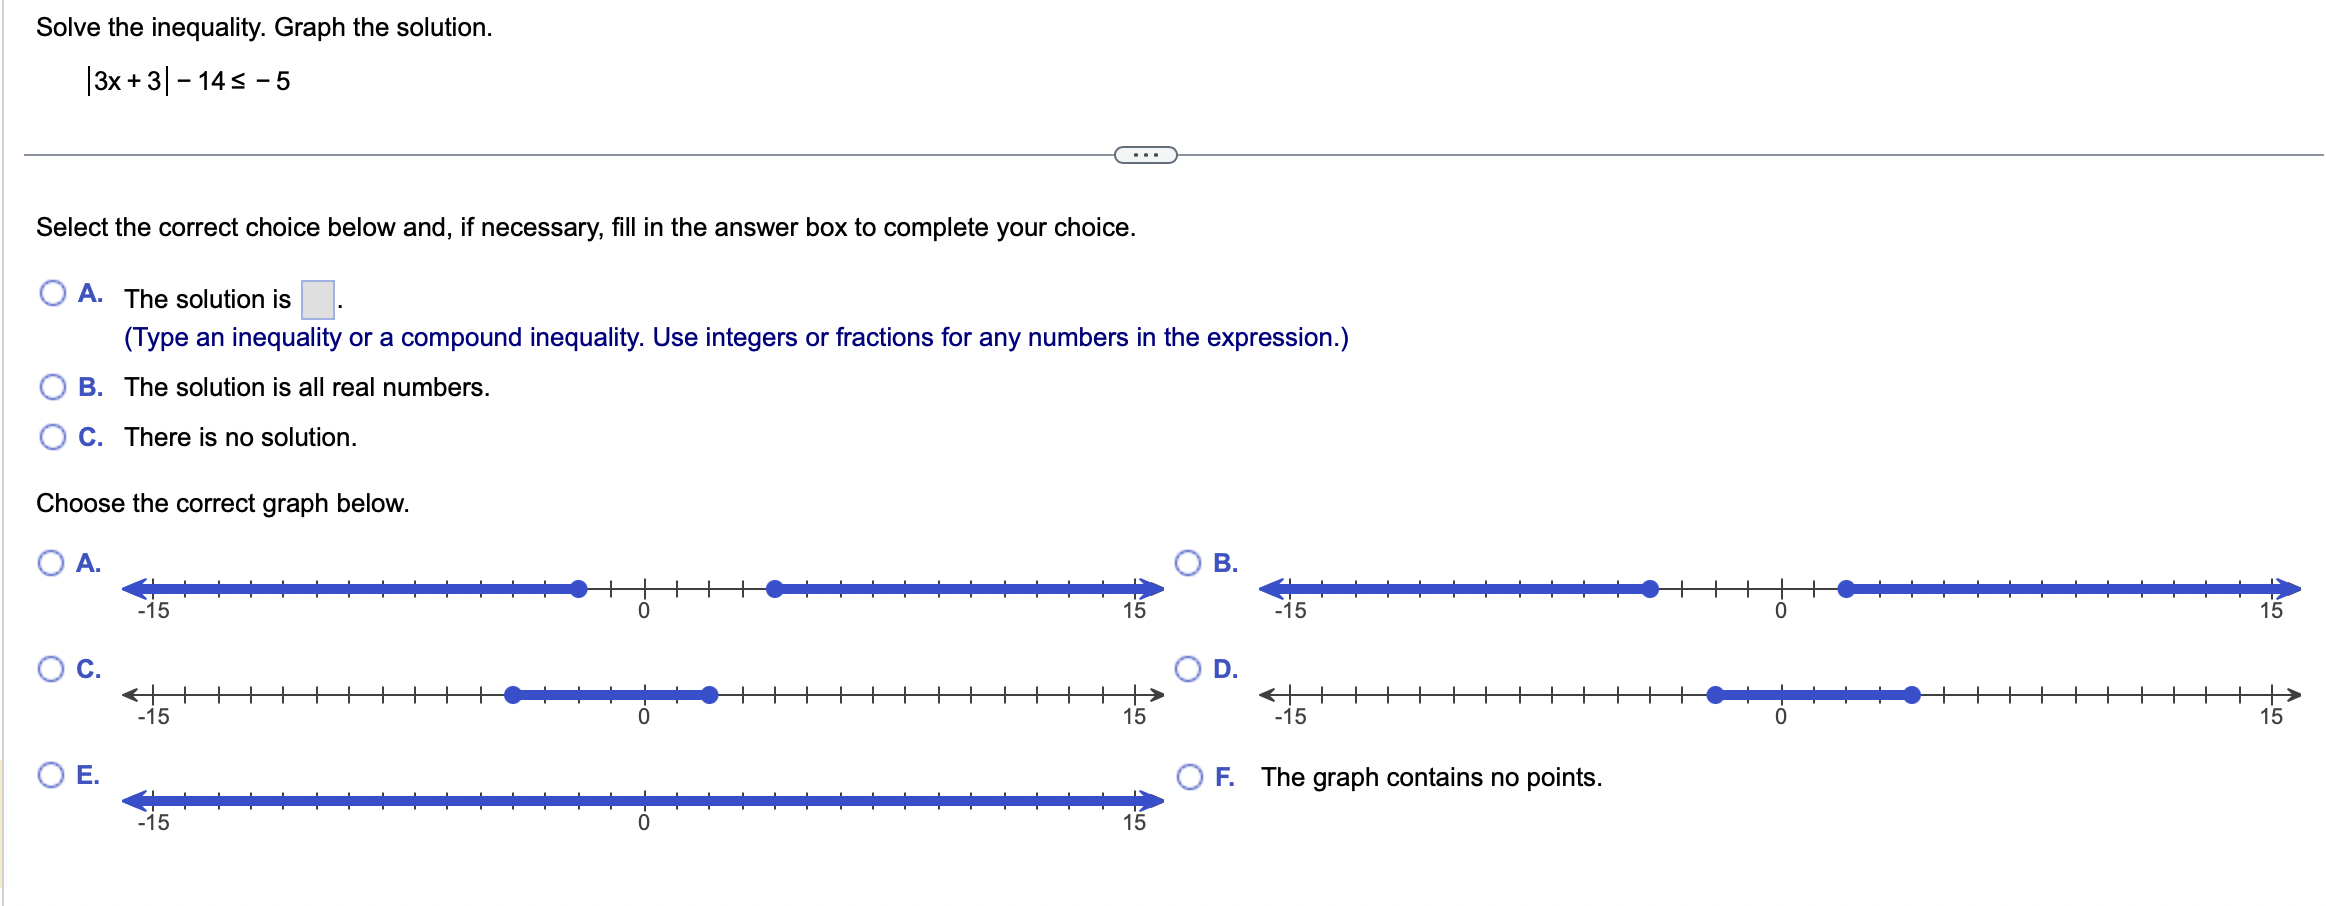Select choice B, all real numbers
The image size is (2326, 906).
point(53,386)
